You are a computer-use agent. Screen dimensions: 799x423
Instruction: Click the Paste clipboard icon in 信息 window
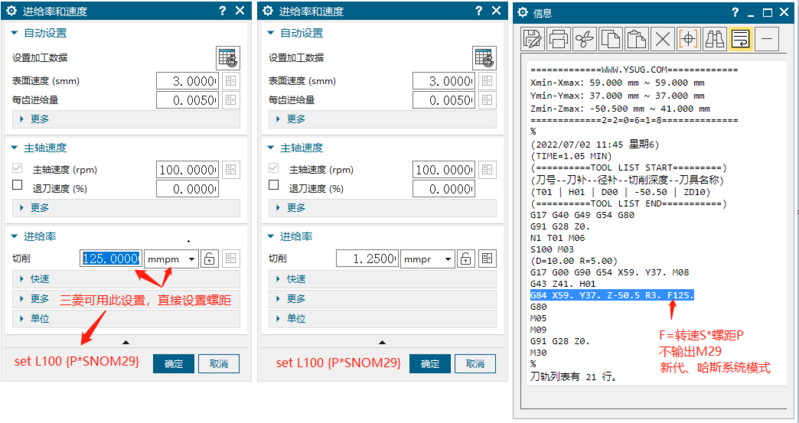click(636, 39)
